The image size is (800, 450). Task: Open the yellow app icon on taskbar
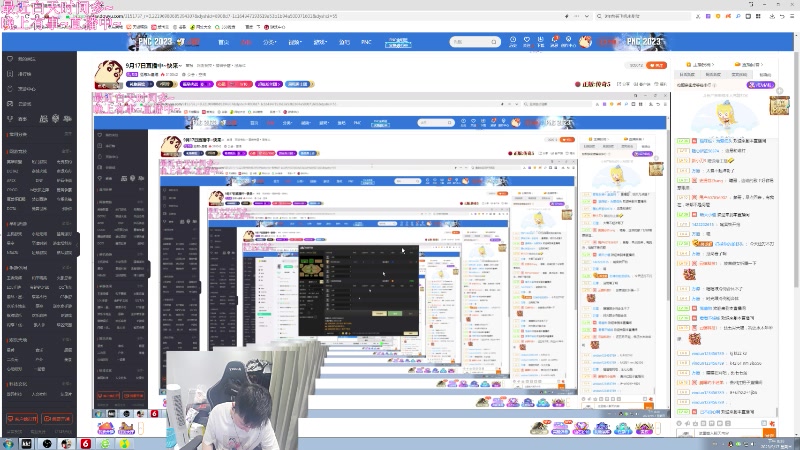tap(124, 443)
